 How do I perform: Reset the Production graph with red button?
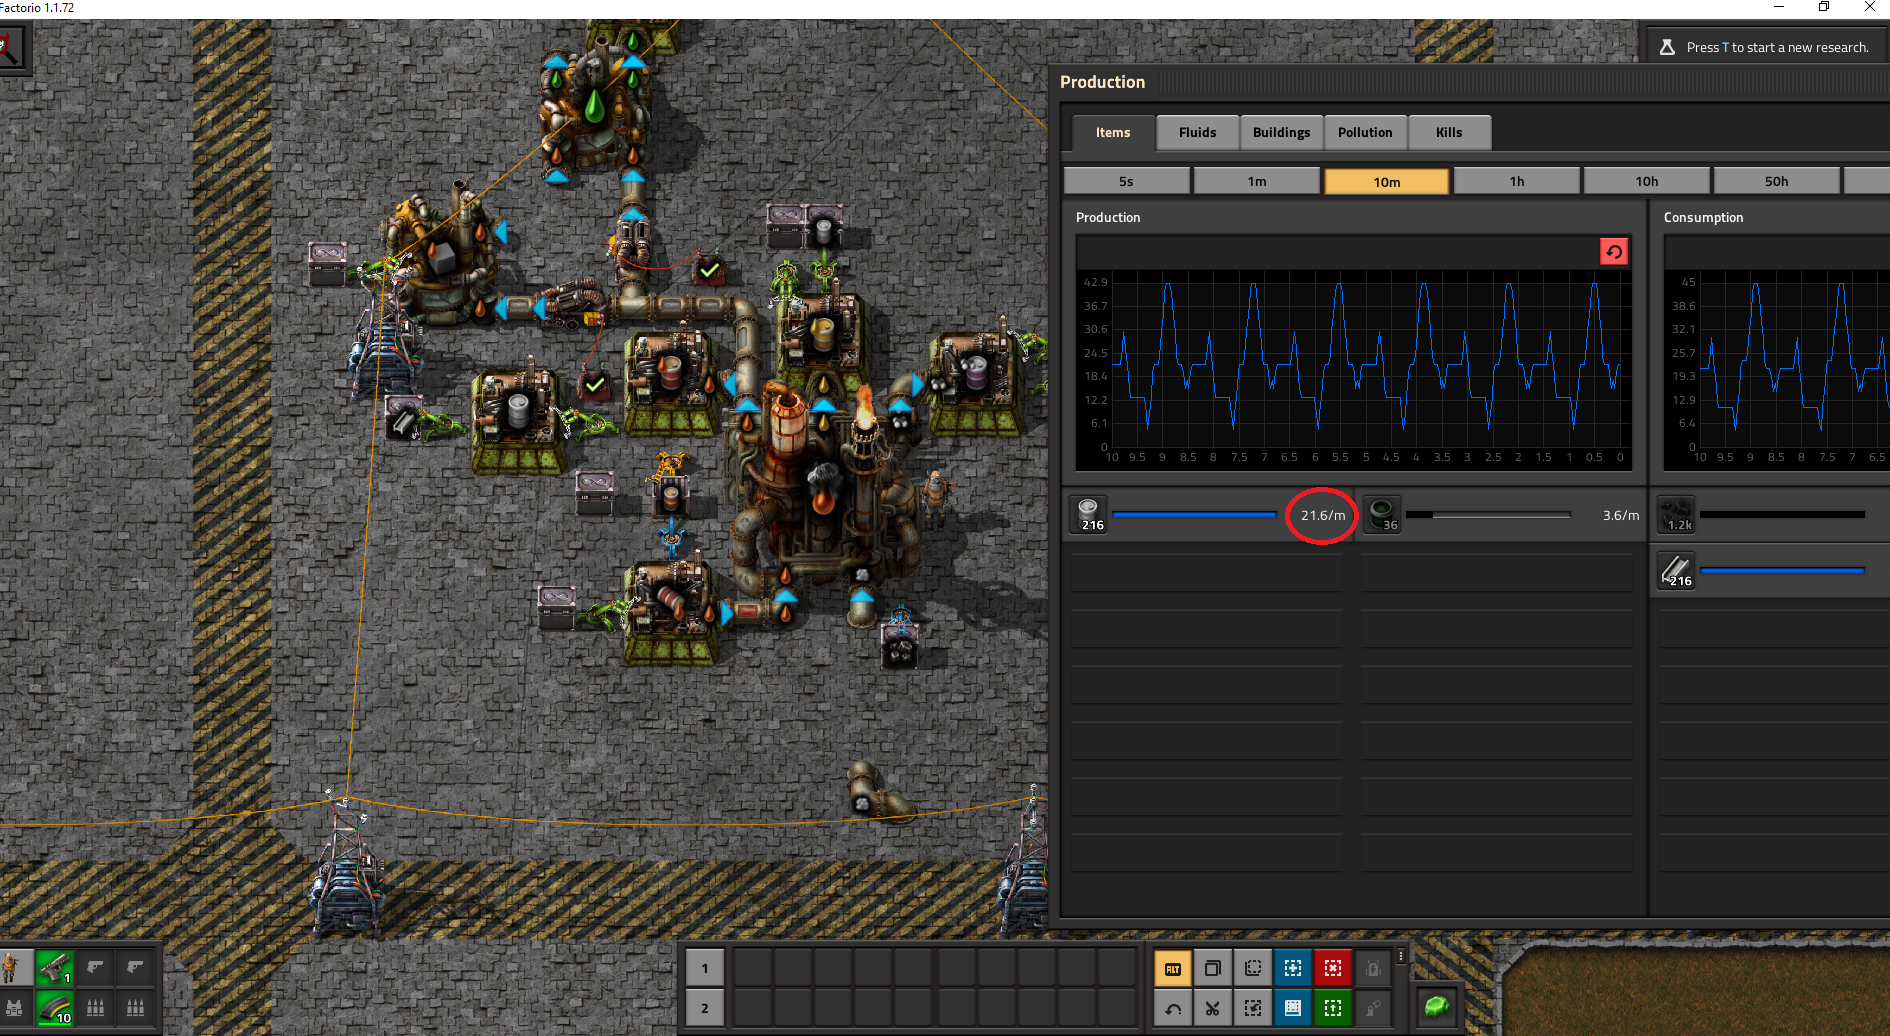pos(1613,252)
